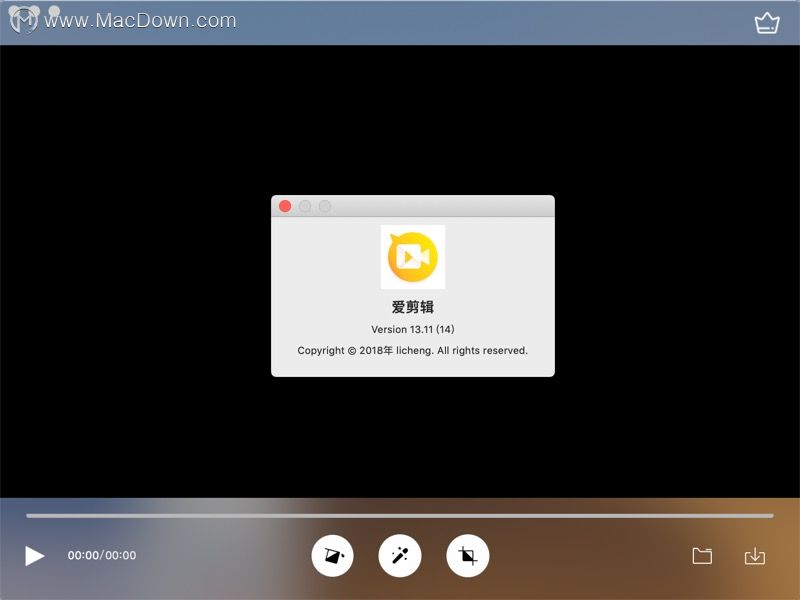Click the Version 13.11 (14) text
800x600 pixels.
[413, 329]
